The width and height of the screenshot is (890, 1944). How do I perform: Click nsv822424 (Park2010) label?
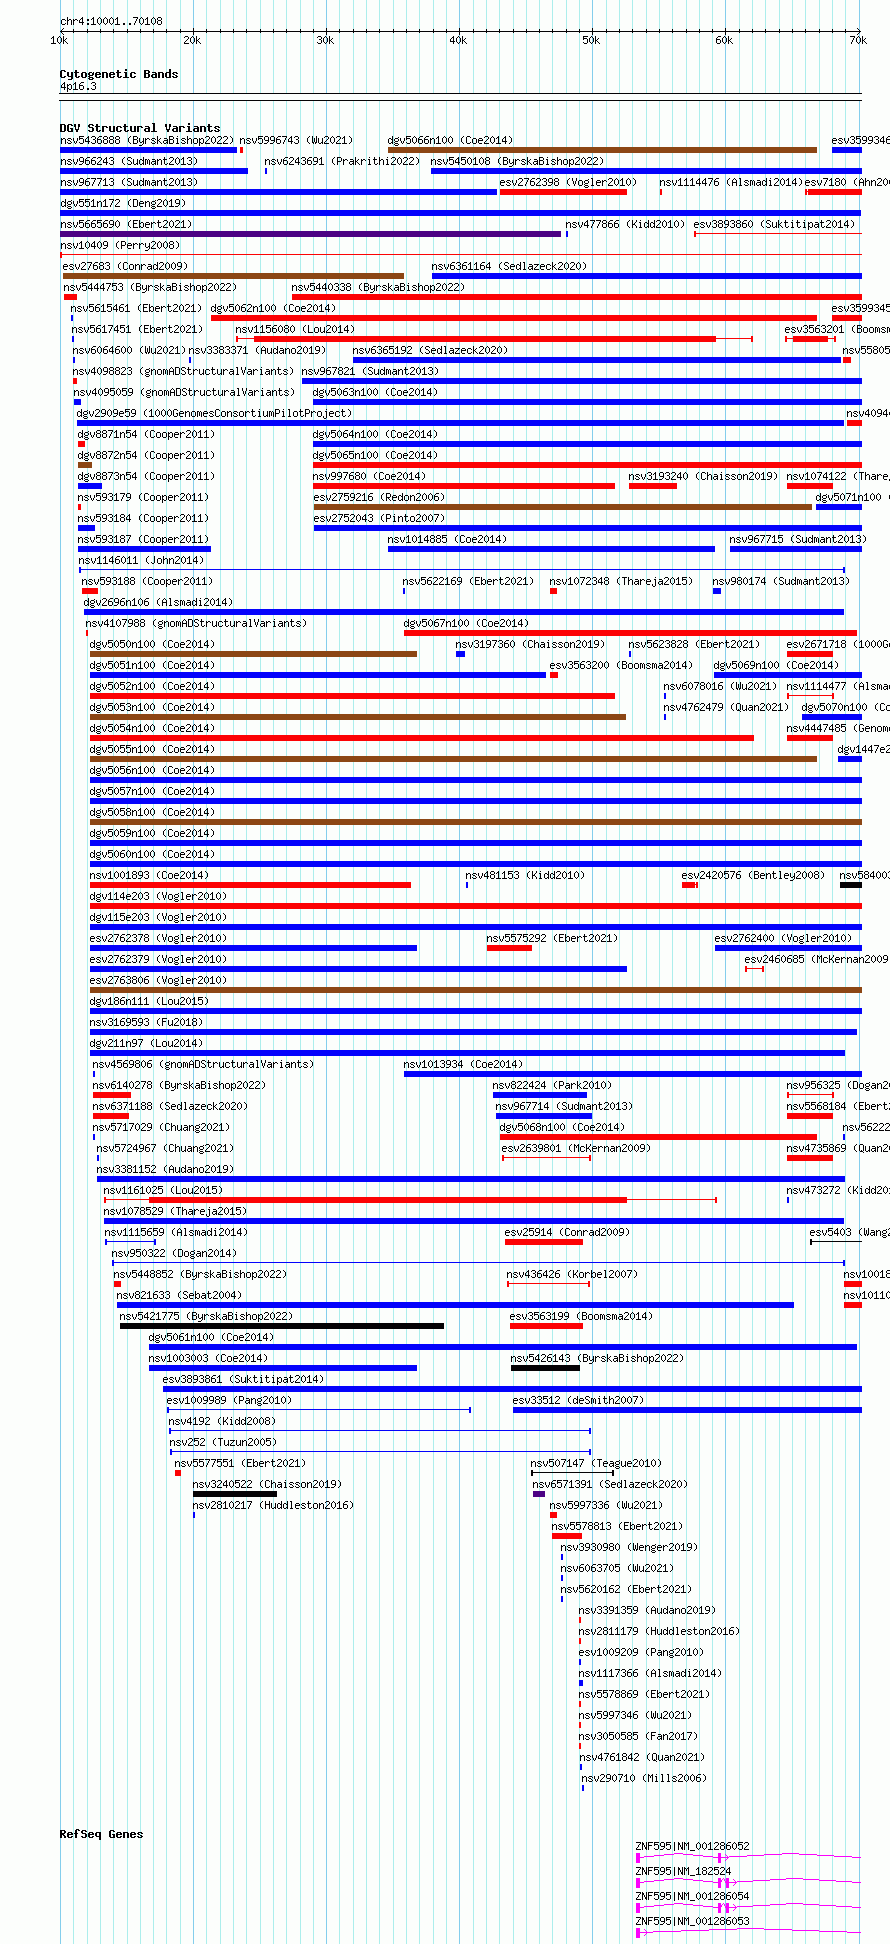tap(552, 1085)
